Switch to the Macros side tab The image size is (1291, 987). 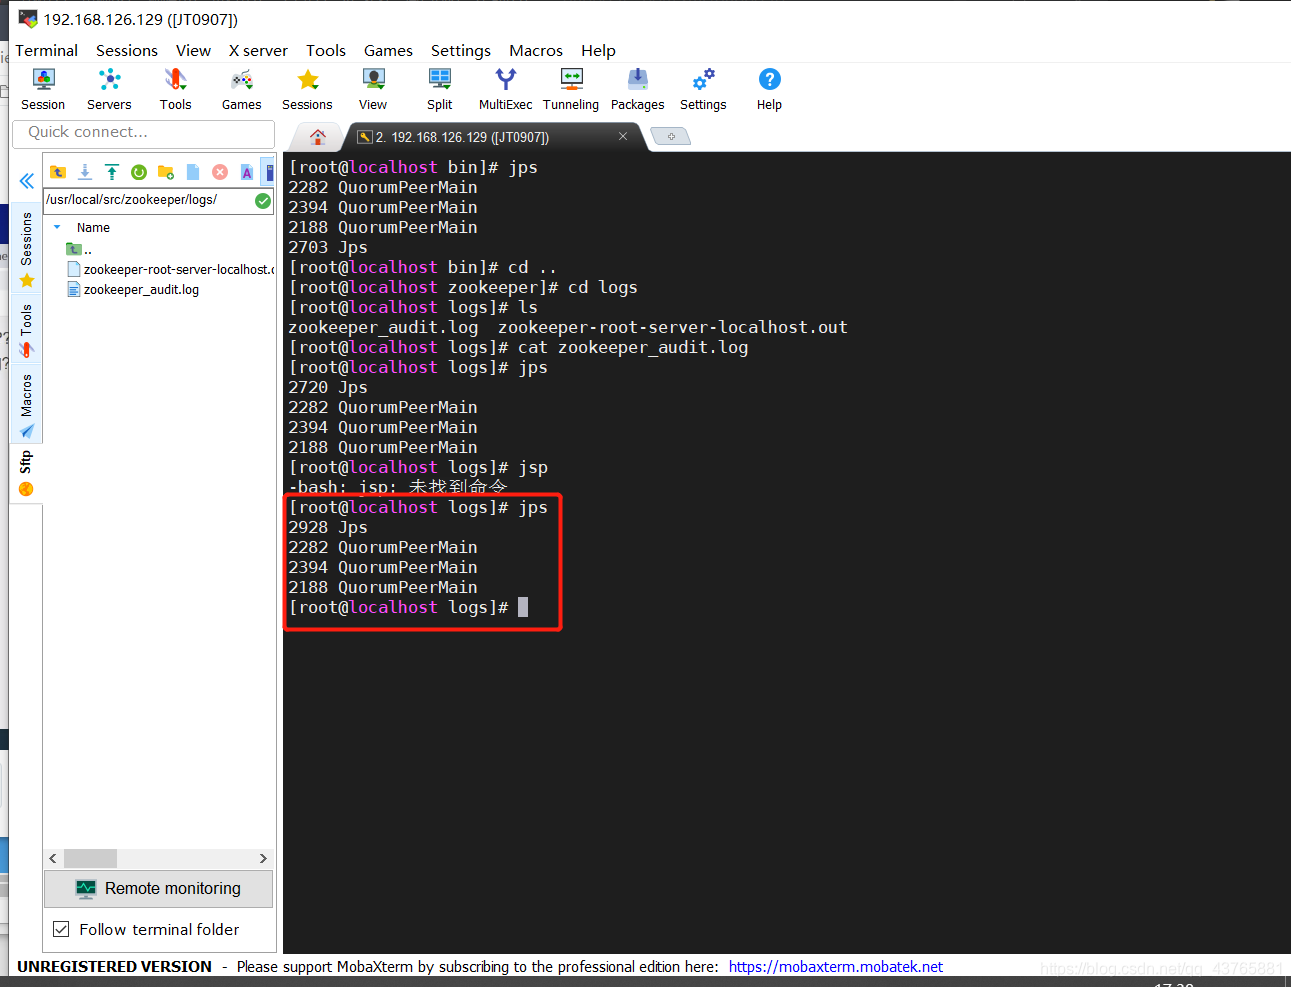coord(27,406)
